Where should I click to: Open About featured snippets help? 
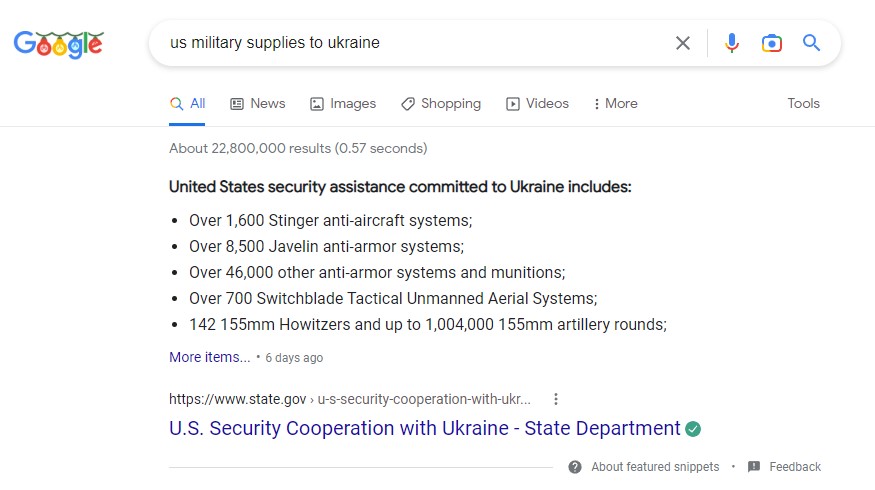click(644, 467)
